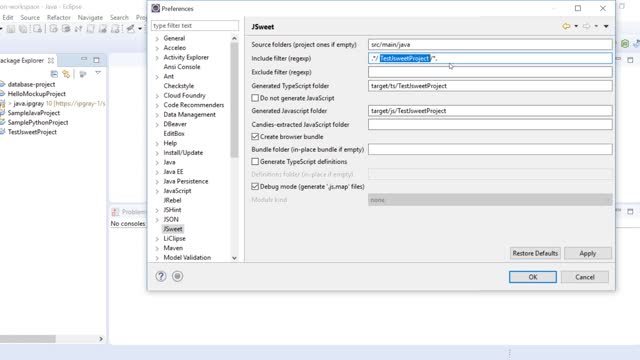Open the Edit menu
The width and height of the screenshot is (640, 360).
click(8, 18)
